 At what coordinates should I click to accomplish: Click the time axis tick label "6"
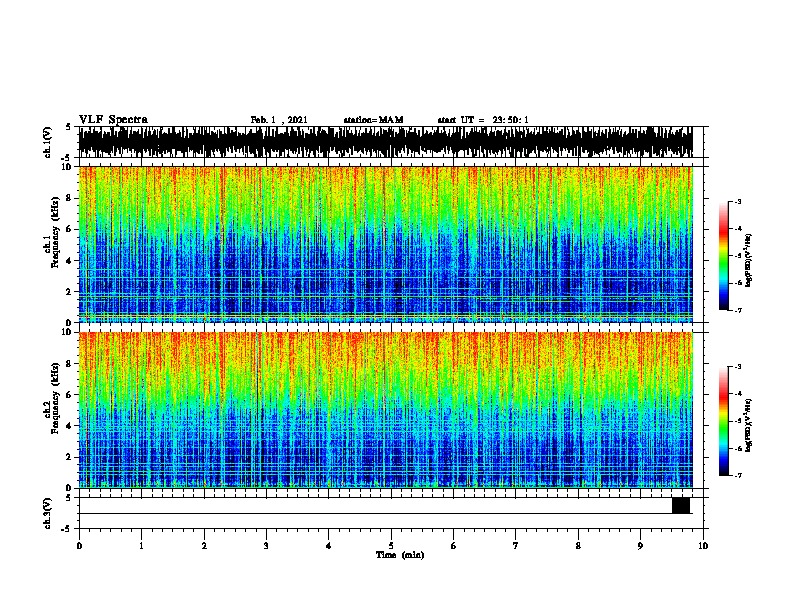(x=454, y=546)
